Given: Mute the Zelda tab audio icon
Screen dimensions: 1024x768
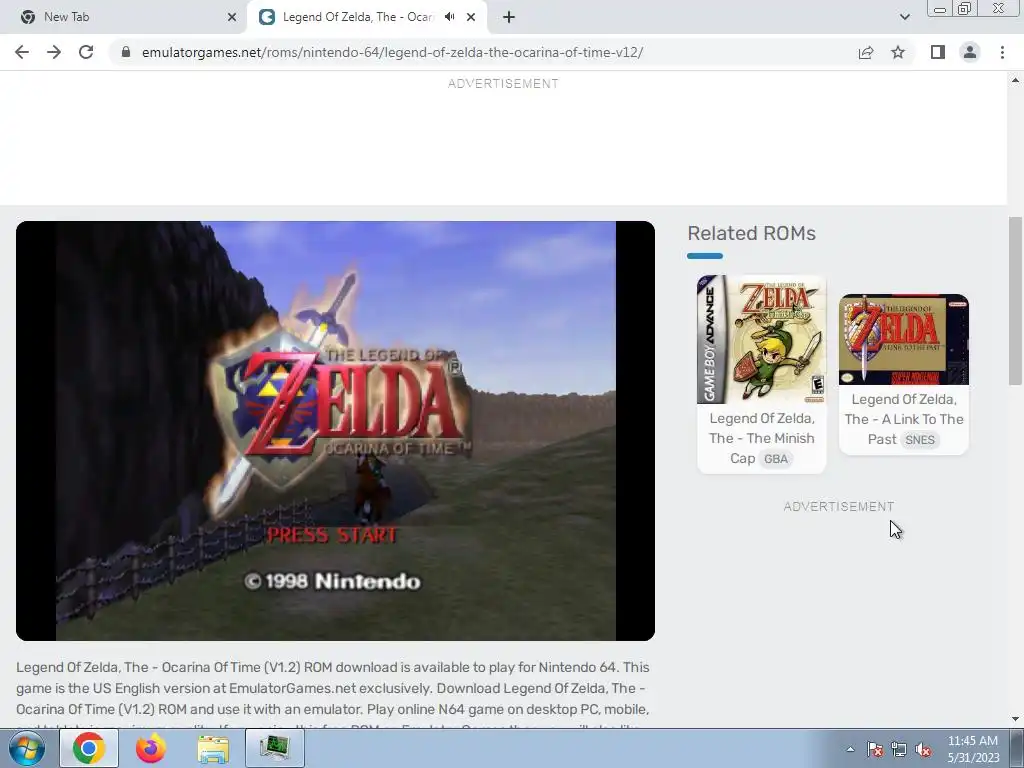Looking at the screenshot, I should point(449,17).
